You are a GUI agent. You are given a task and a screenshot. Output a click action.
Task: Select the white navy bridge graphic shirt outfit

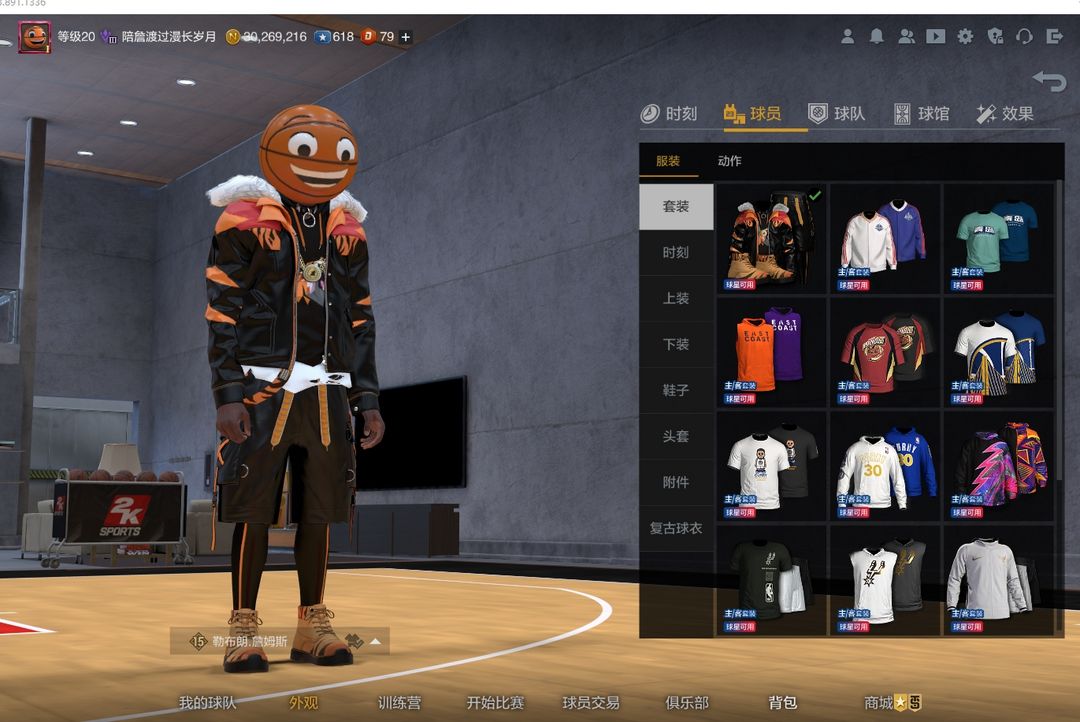[x=999, y=352]
